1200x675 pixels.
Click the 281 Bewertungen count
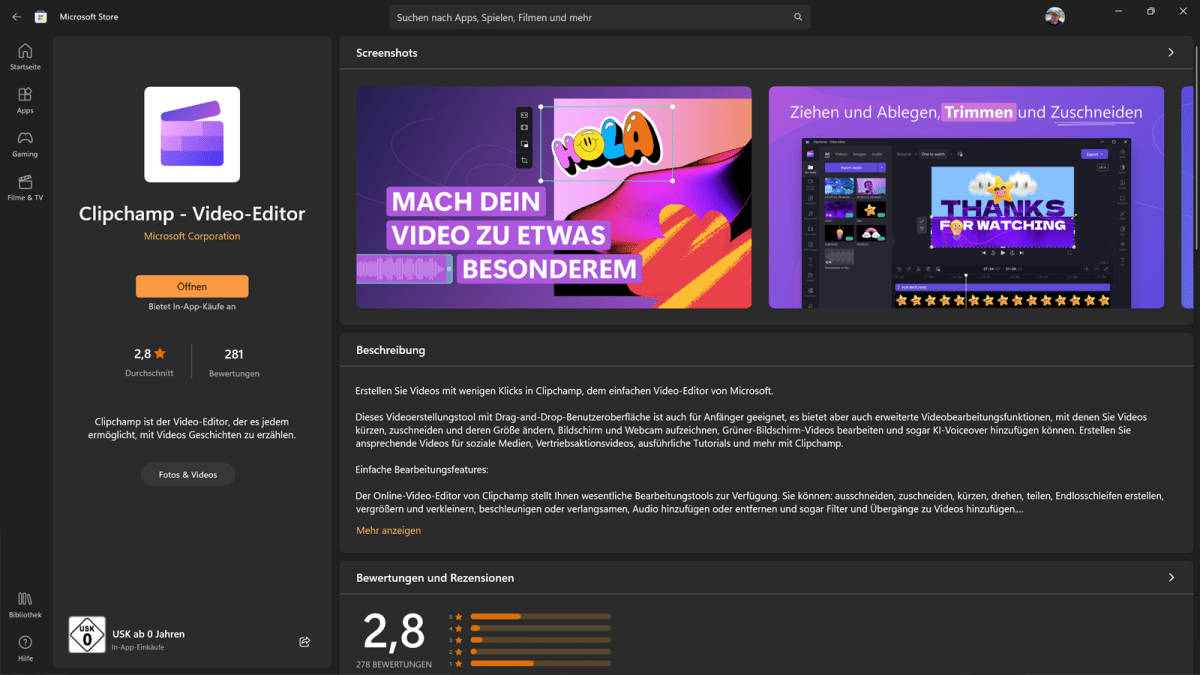pos(234,362)
